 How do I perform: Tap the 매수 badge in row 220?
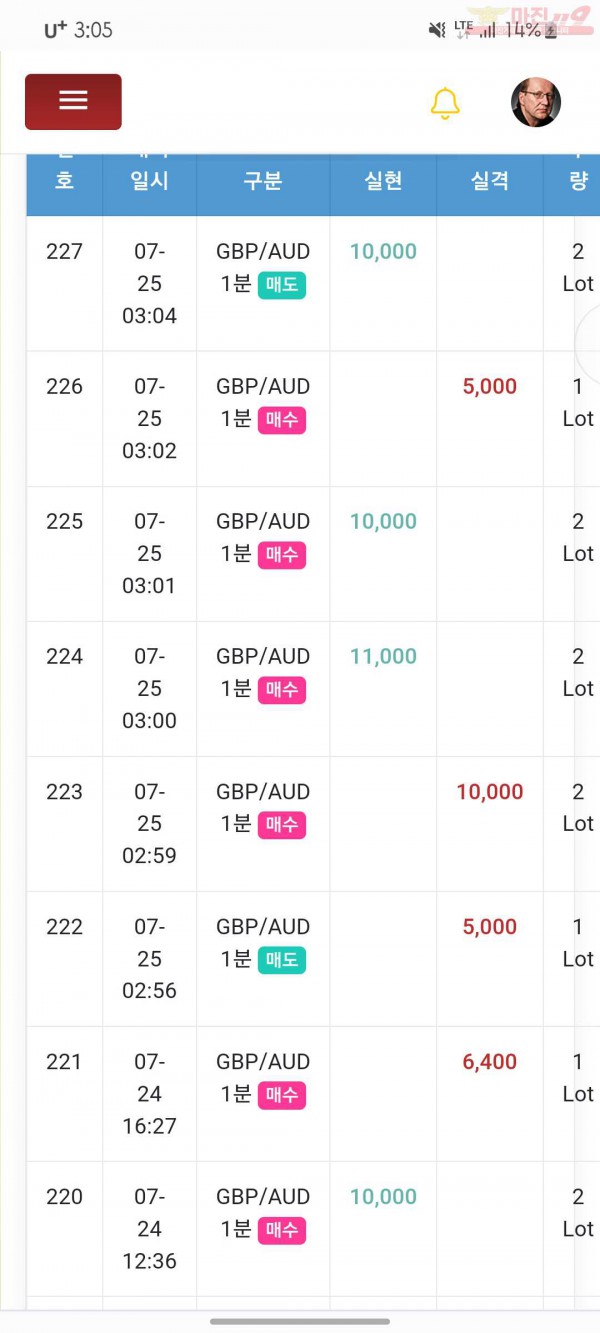click(x=282, y=1230)
